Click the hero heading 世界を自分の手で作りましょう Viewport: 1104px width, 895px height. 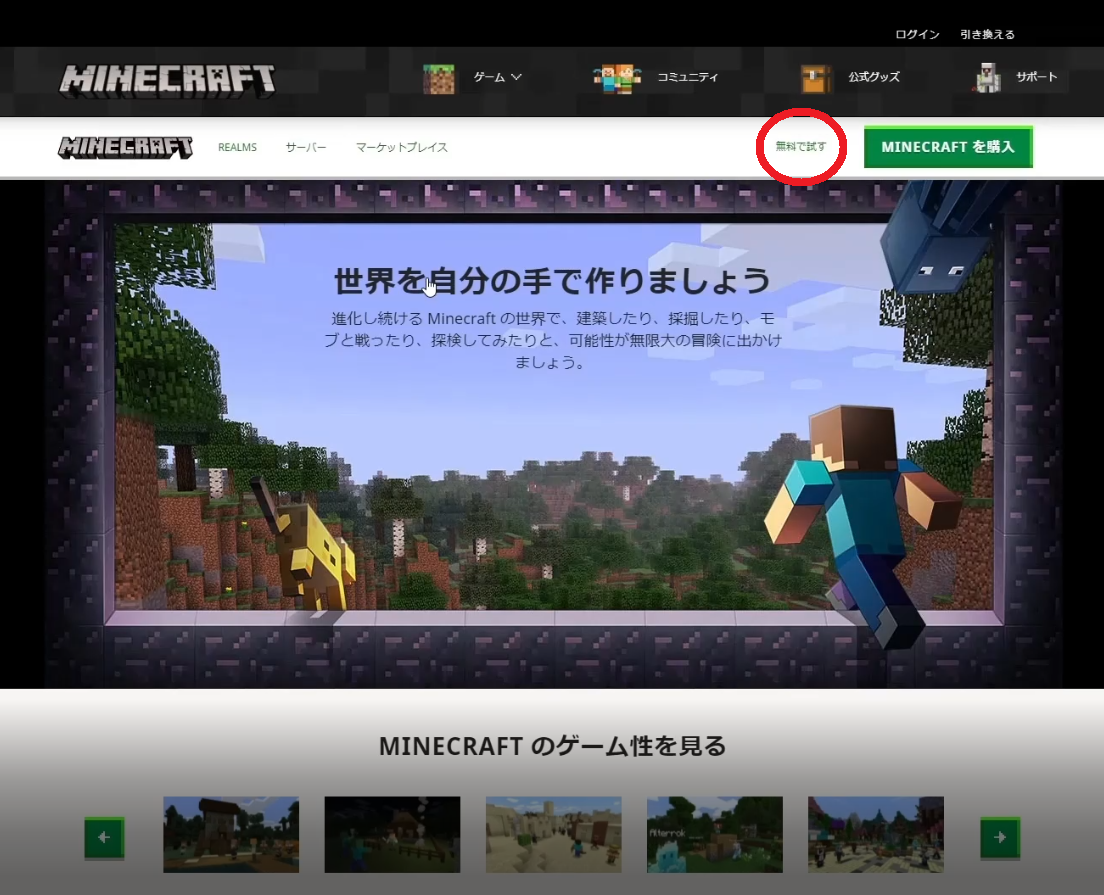pos(552,280)
